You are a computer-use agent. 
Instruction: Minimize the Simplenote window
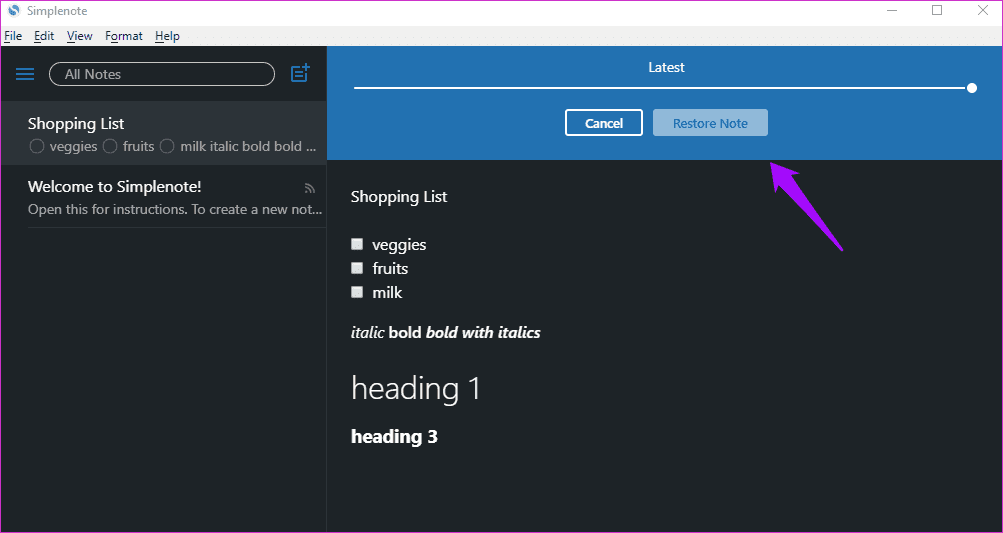coord(891,10)
